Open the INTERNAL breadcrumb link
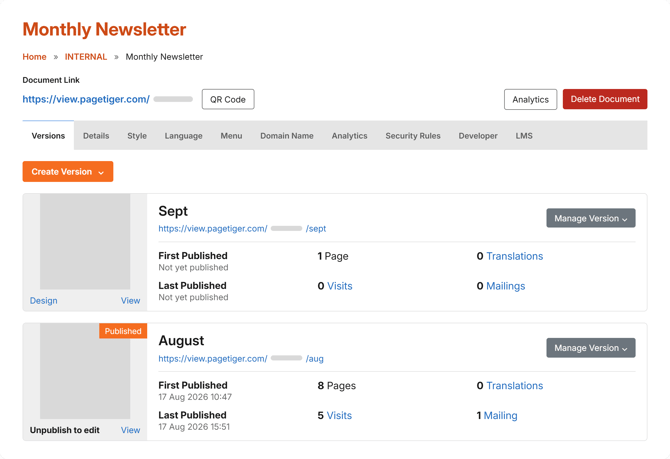The height and width of the screenshot is (459, 670). 86,57
